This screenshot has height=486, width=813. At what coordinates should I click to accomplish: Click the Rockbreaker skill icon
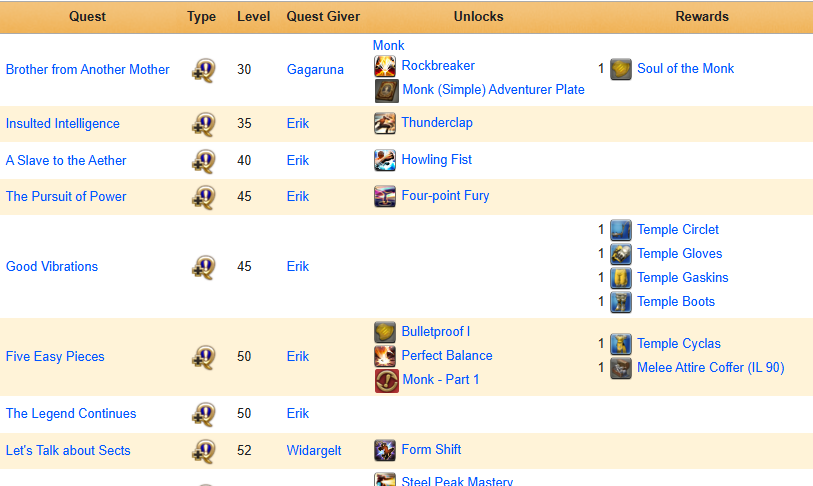pos(385,66)
